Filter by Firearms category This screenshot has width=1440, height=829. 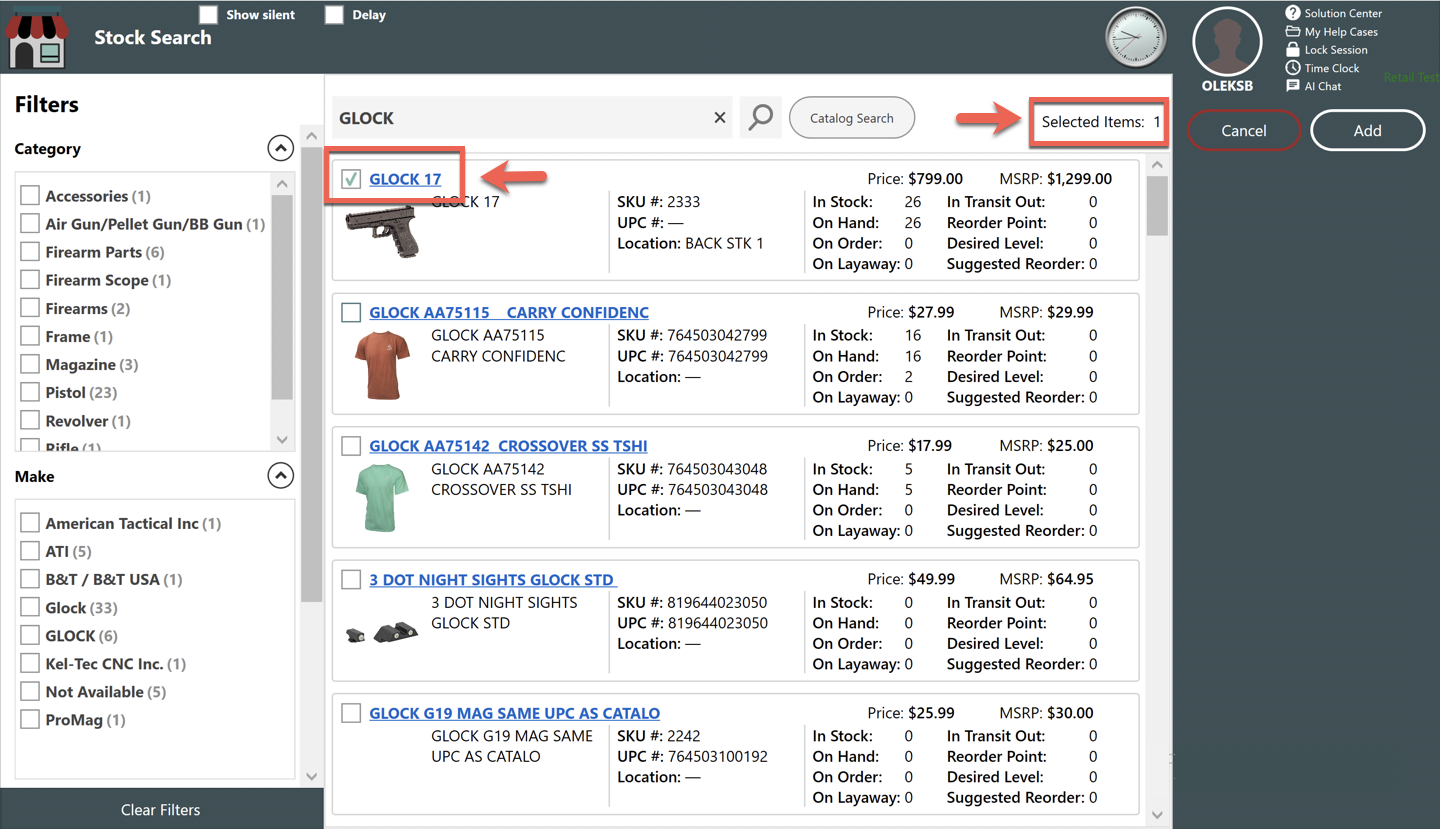(30, 308)
